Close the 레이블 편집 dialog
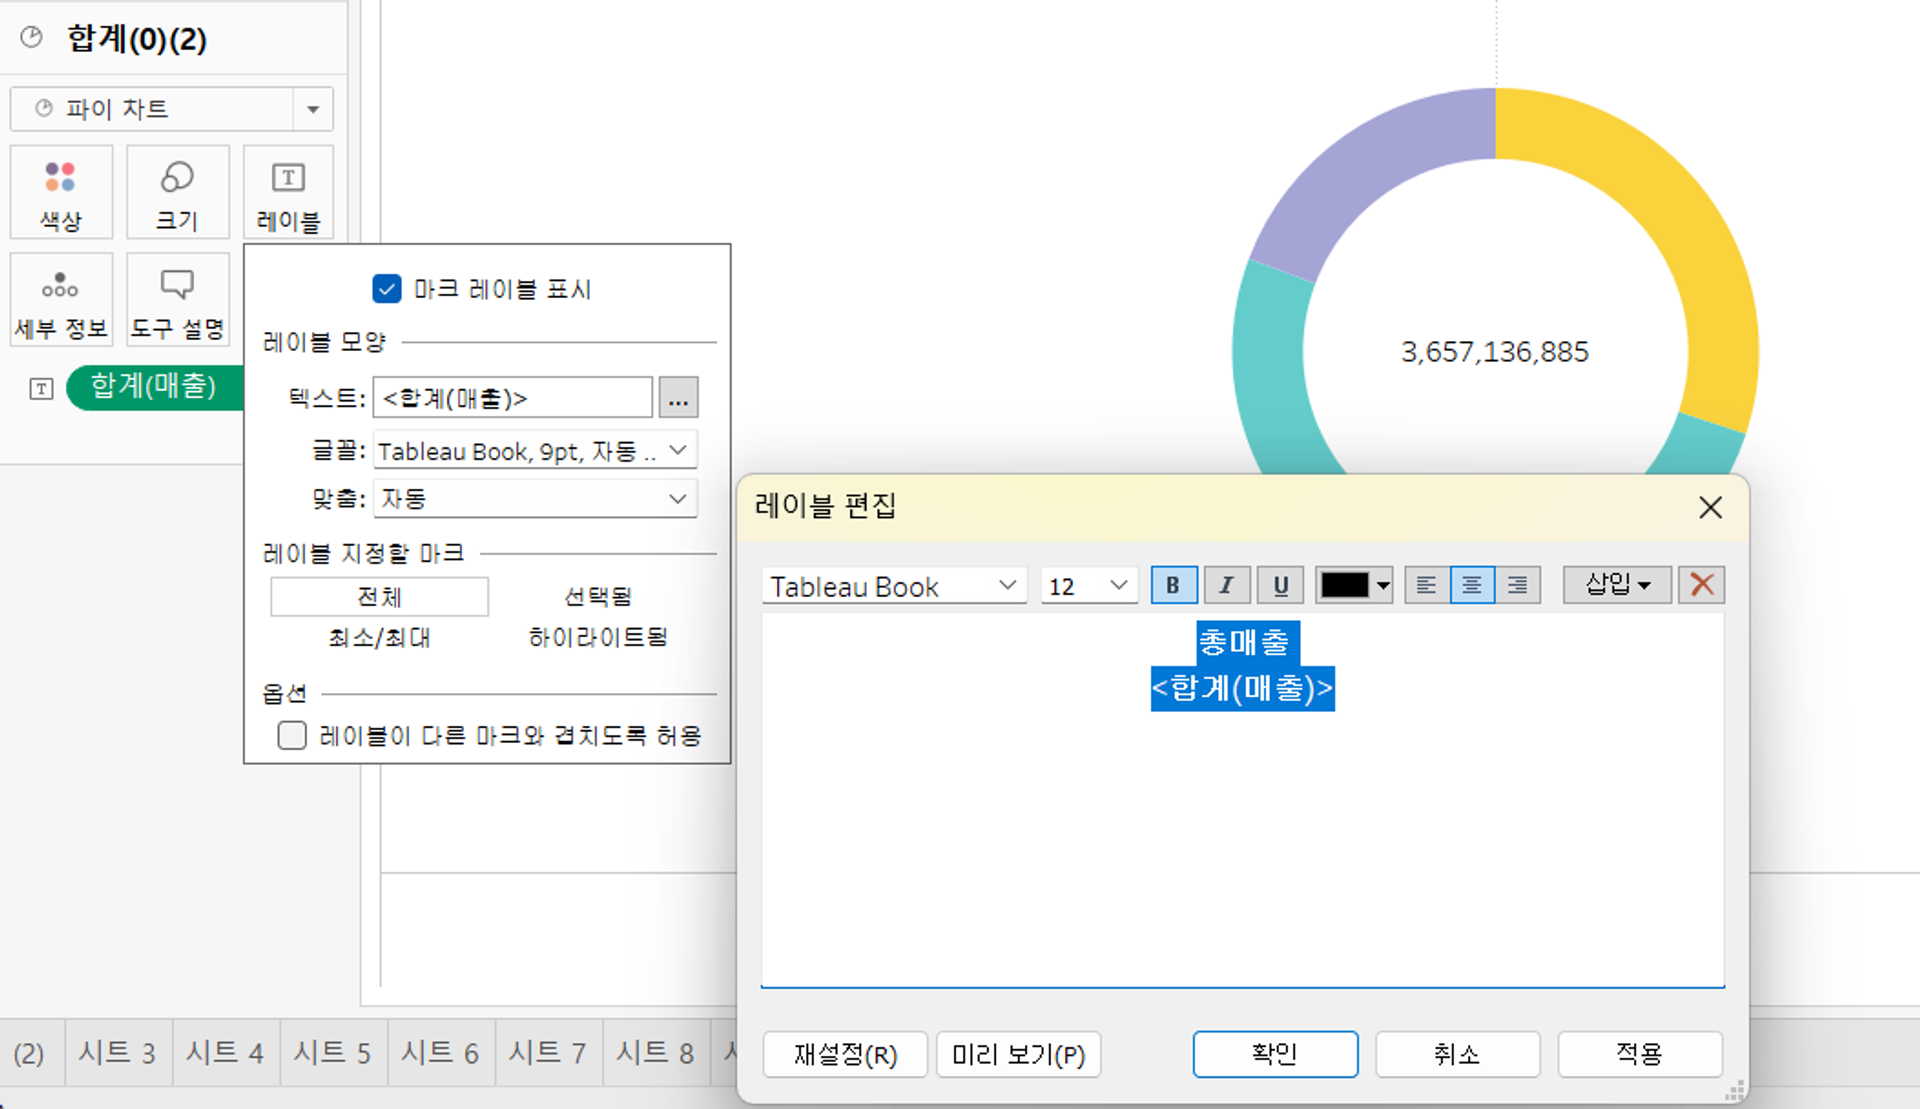 (1710, 508)
